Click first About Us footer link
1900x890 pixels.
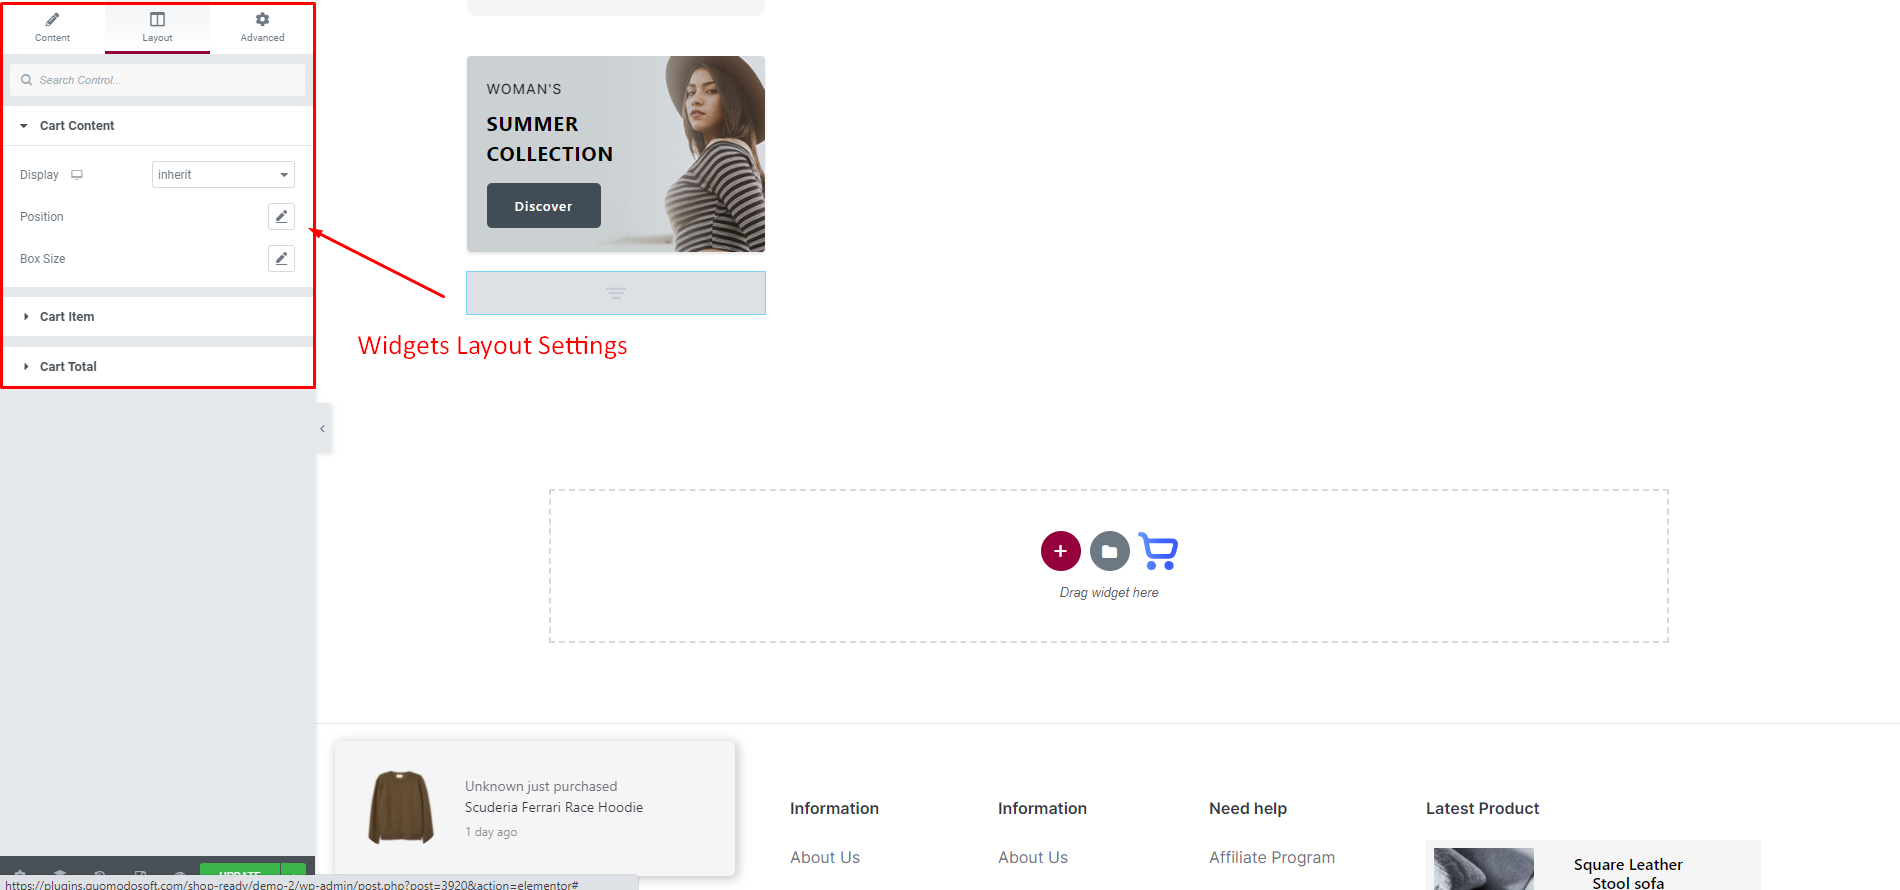click(x=824, y=857)
